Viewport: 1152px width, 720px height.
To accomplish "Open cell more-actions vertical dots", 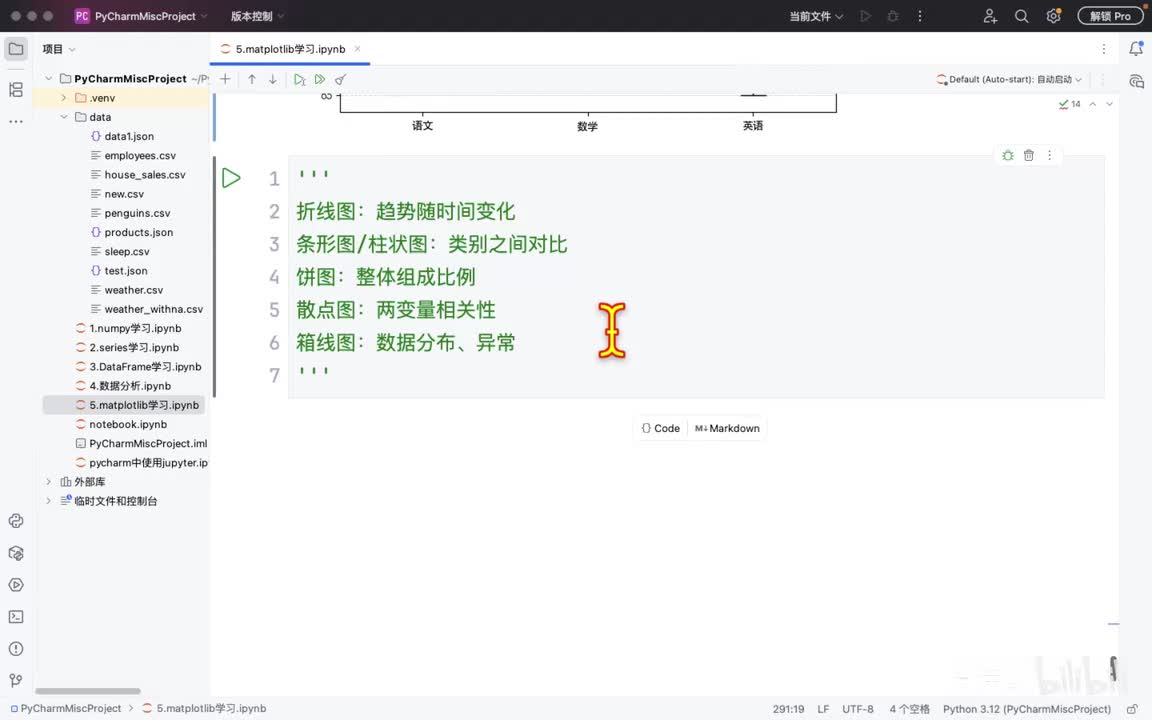I will pos(1049,155).
